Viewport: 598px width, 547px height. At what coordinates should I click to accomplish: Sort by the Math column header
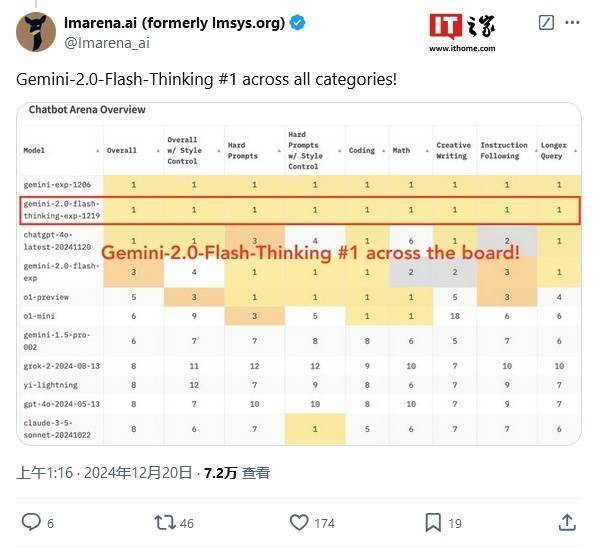pyautogui.click(x=401, y=151)
